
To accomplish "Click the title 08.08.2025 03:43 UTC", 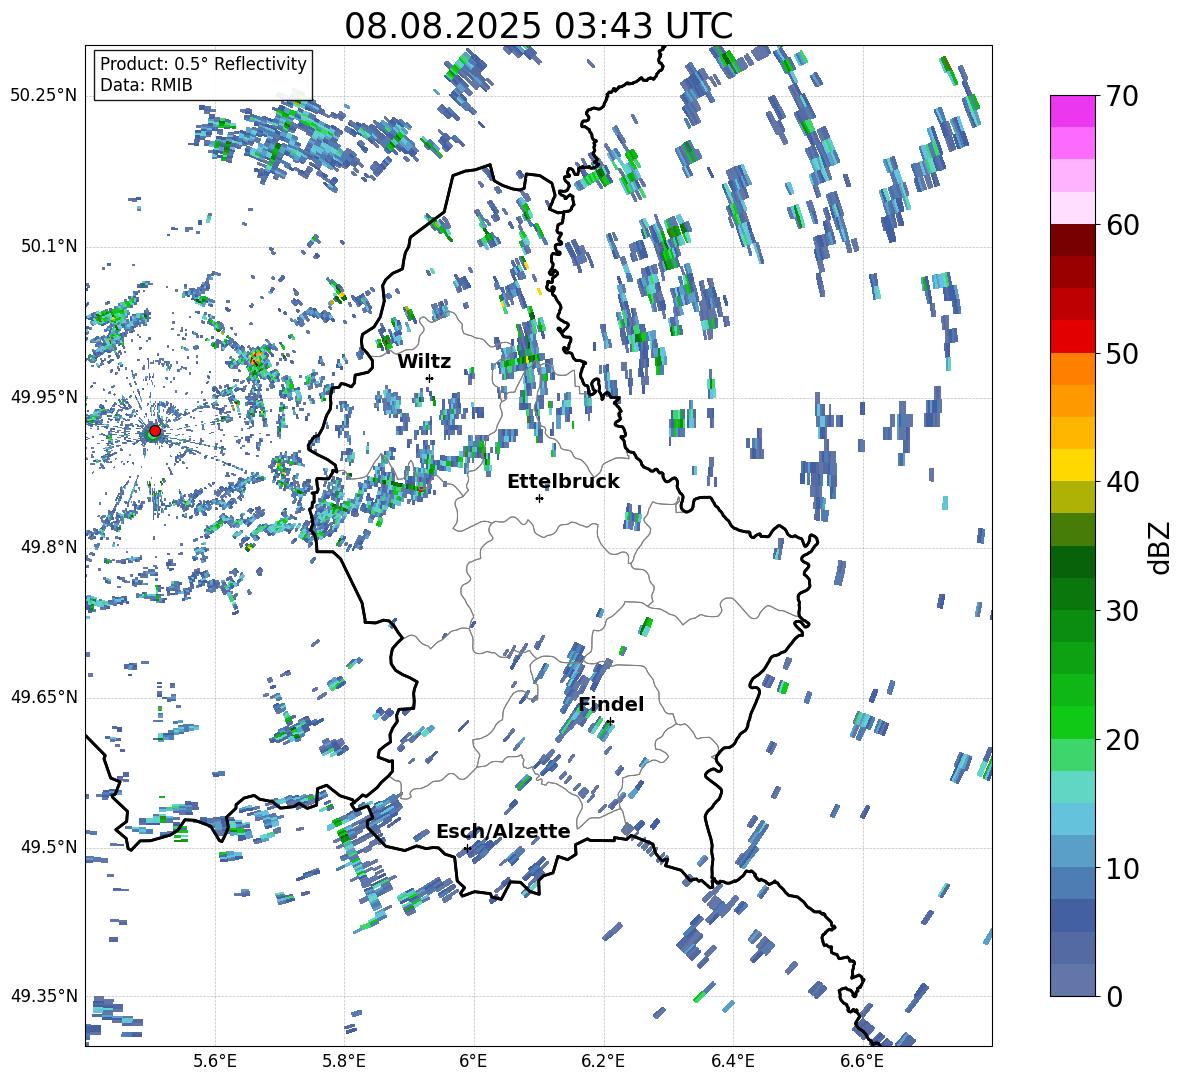I will [x=538, y=26].
